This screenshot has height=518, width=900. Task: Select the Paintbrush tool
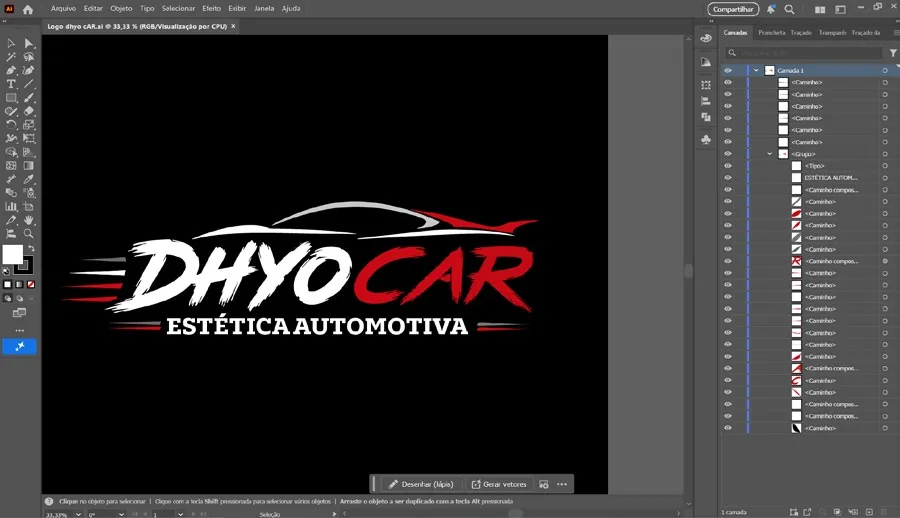click(x=29, y=98)
